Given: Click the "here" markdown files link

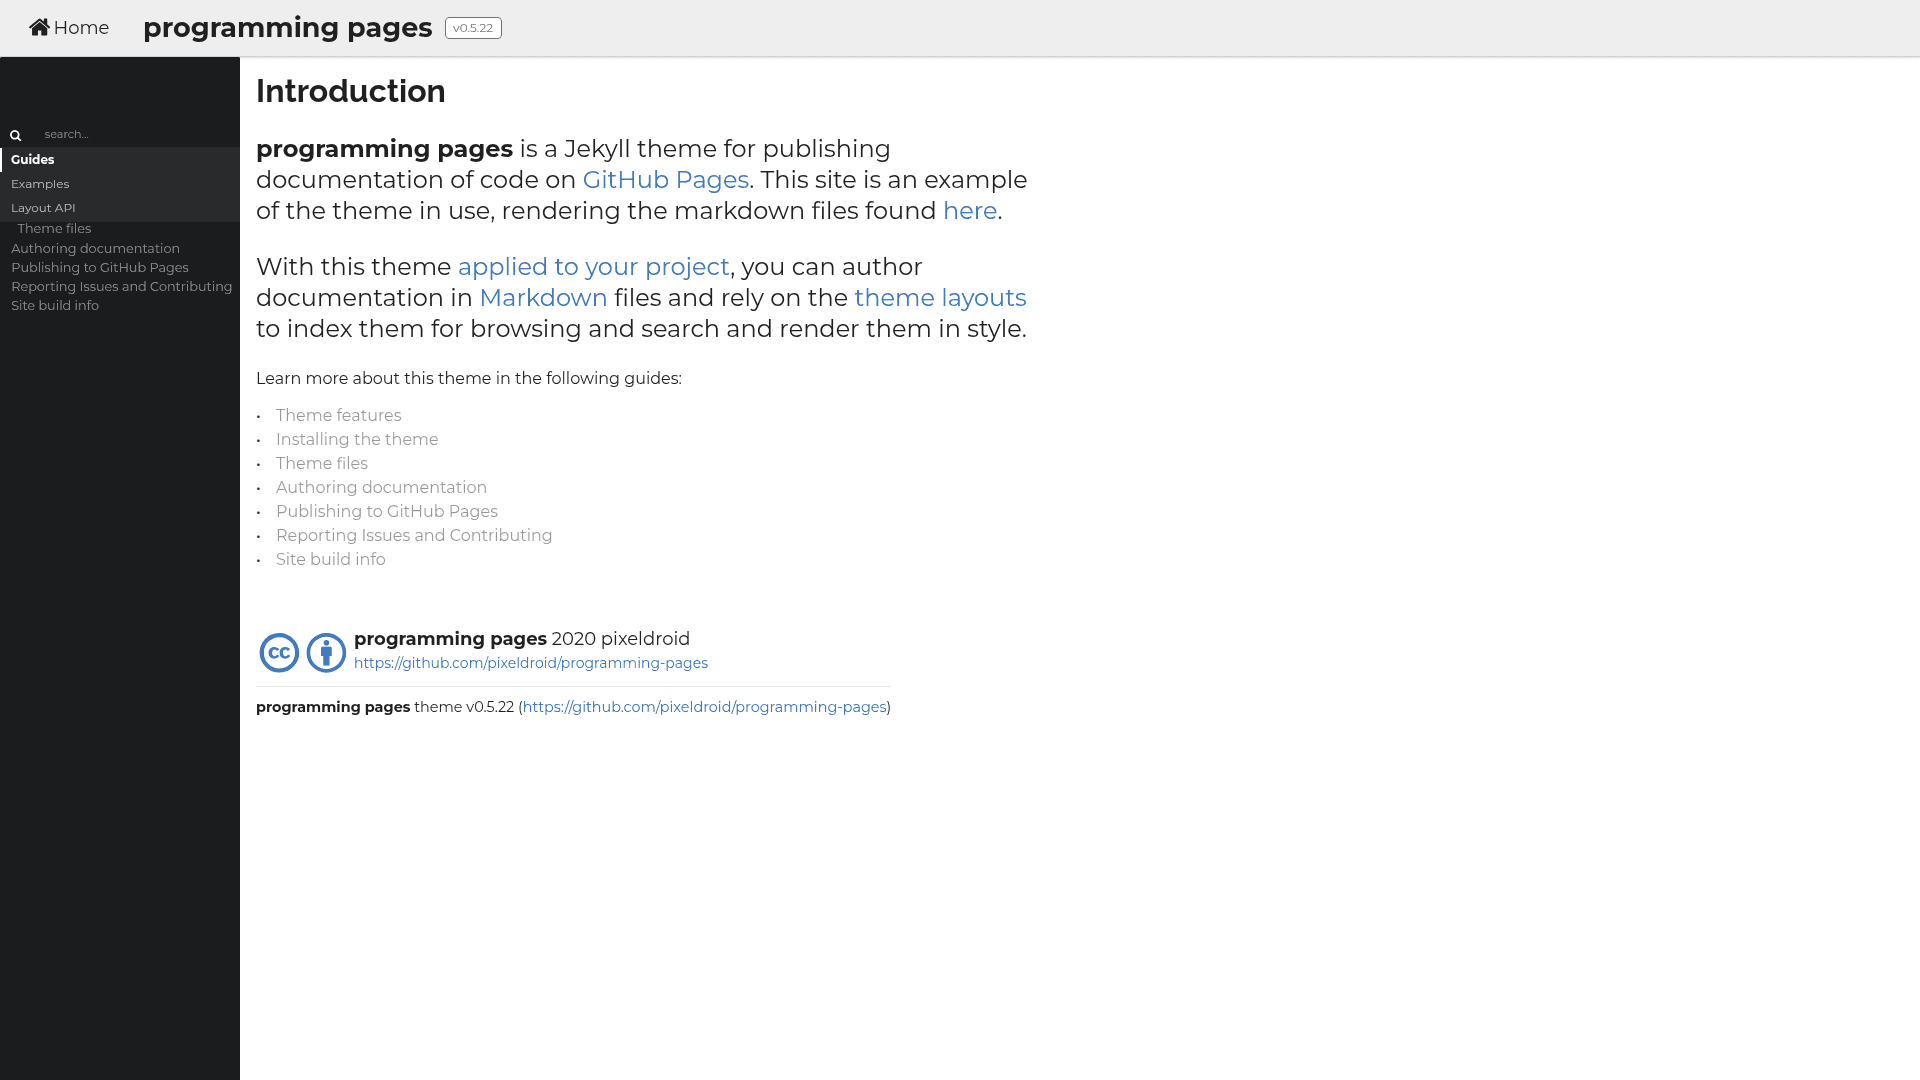Looking at the screenshot, I should (970, 211).
